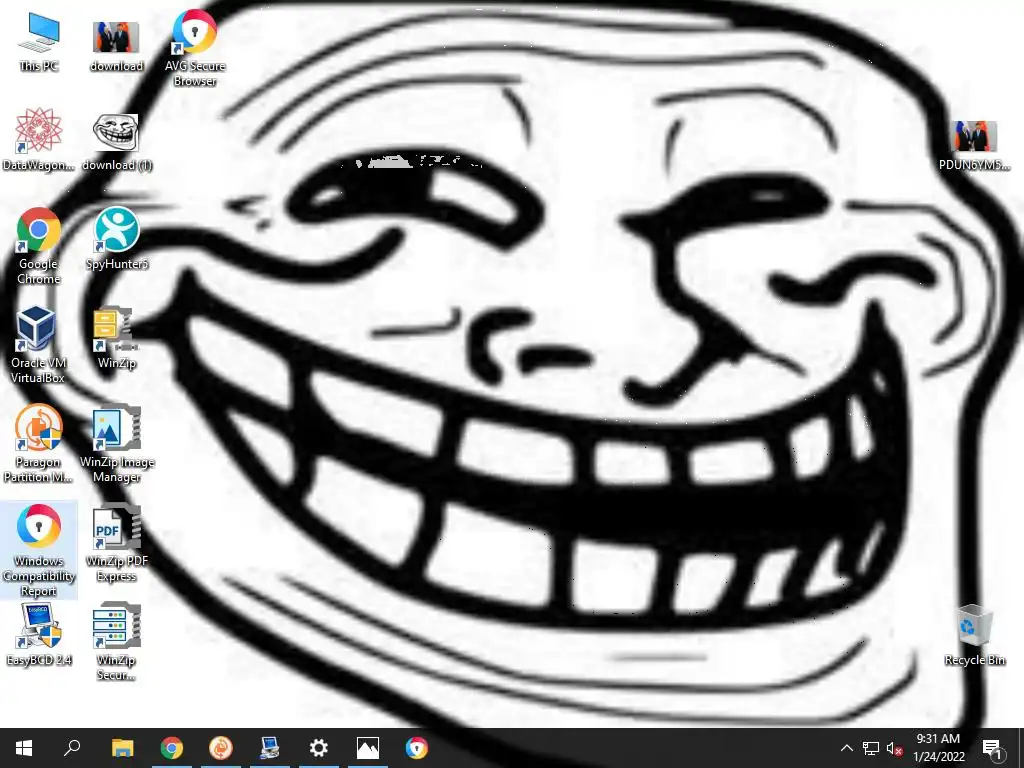Open the 'download' image file on desktop
Image resolution: width=1024 pixels, height=768 pixels.
click(x=116, y=46)
